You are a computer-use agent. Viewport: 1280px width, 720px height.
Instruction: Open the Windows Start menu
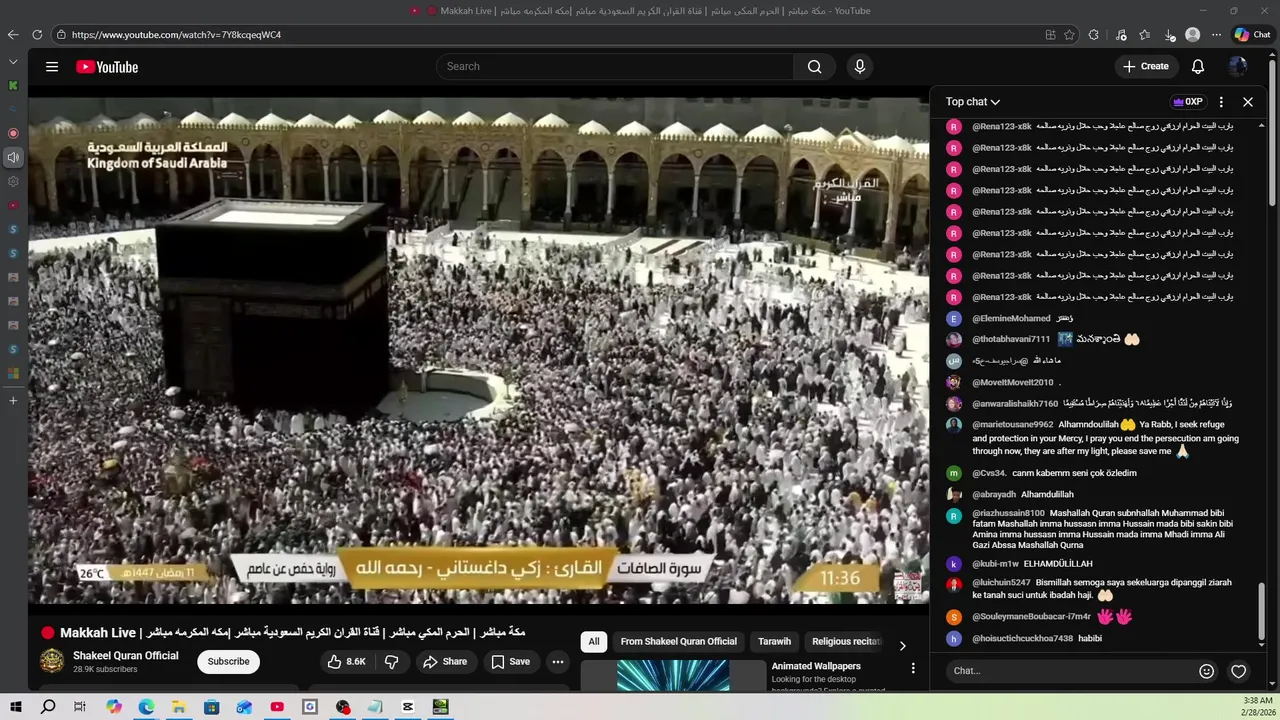(16, 707)
